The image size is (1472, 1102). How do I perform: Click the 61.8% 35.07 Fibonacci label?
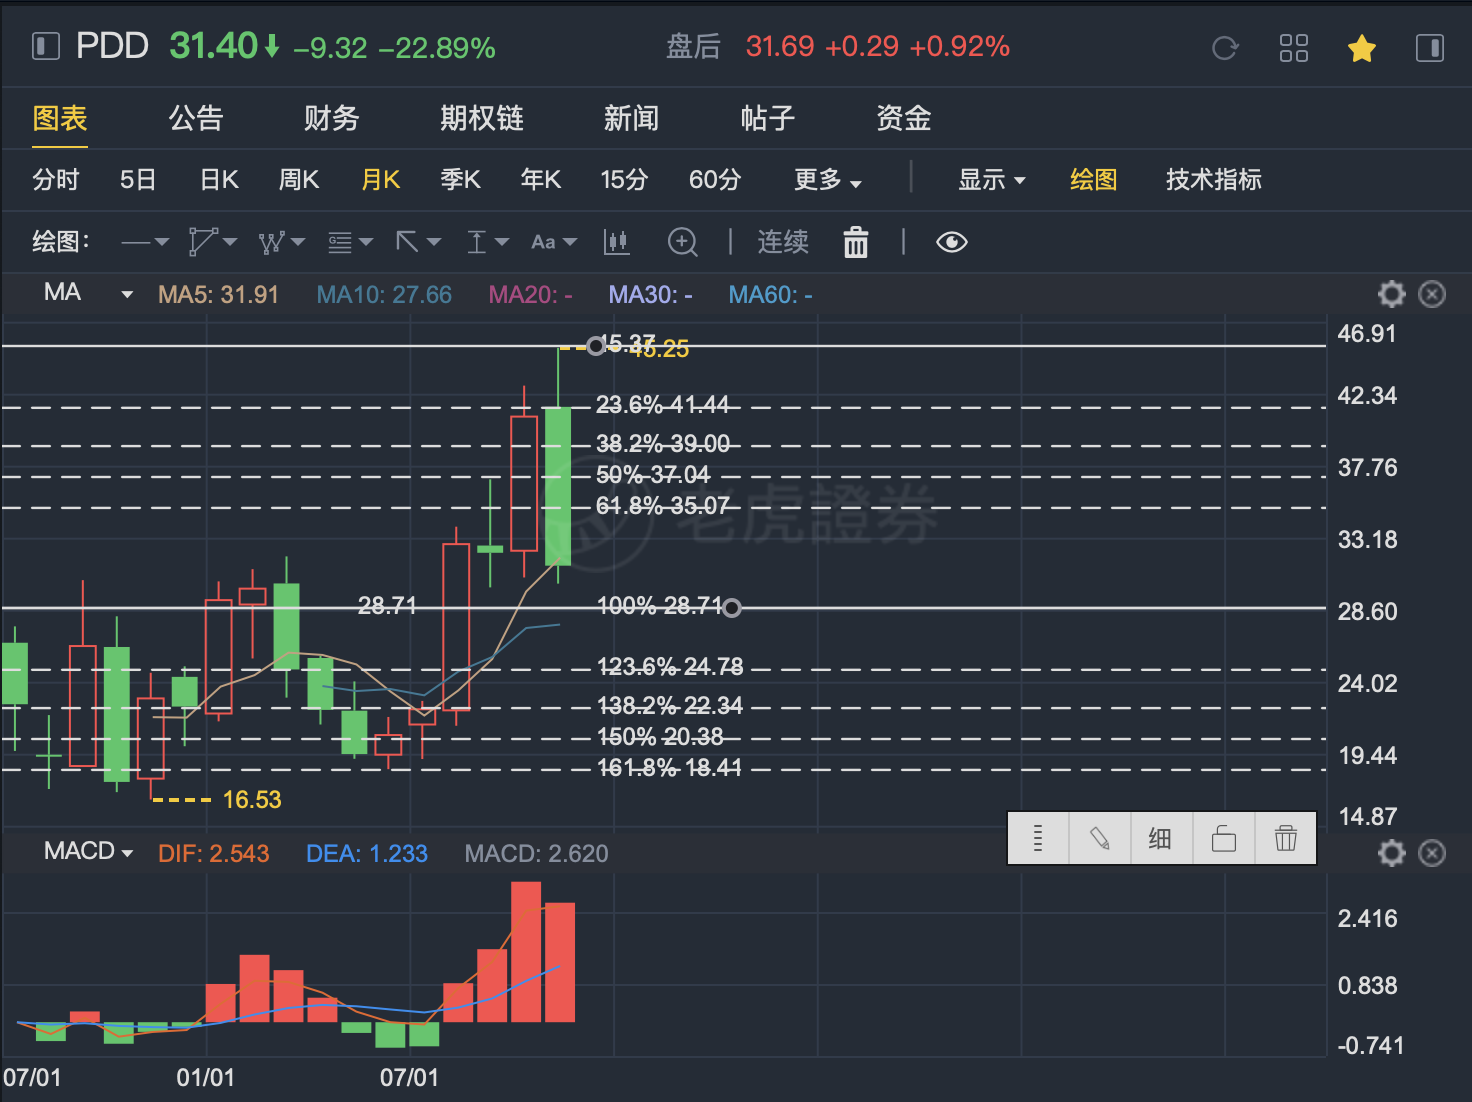(x=663, y=506)
